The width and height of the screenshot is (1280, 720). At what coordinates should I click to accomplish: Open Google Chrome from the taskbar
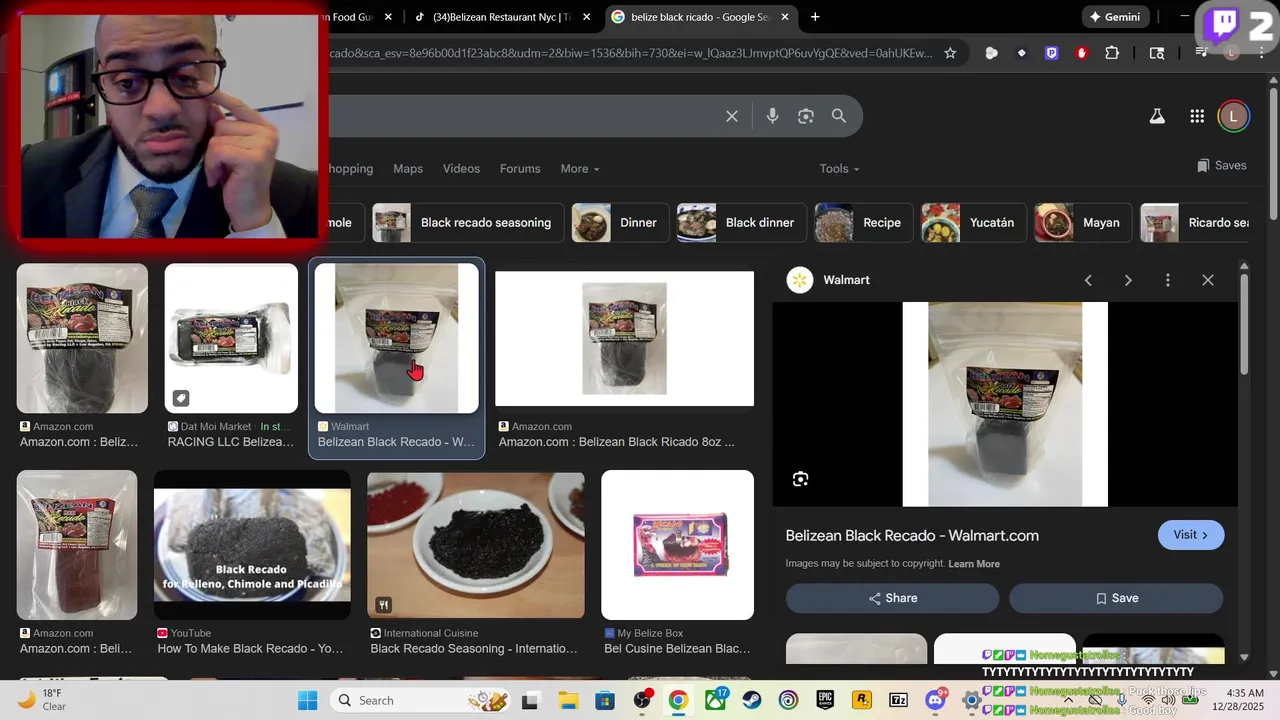(x=678, y=700)
